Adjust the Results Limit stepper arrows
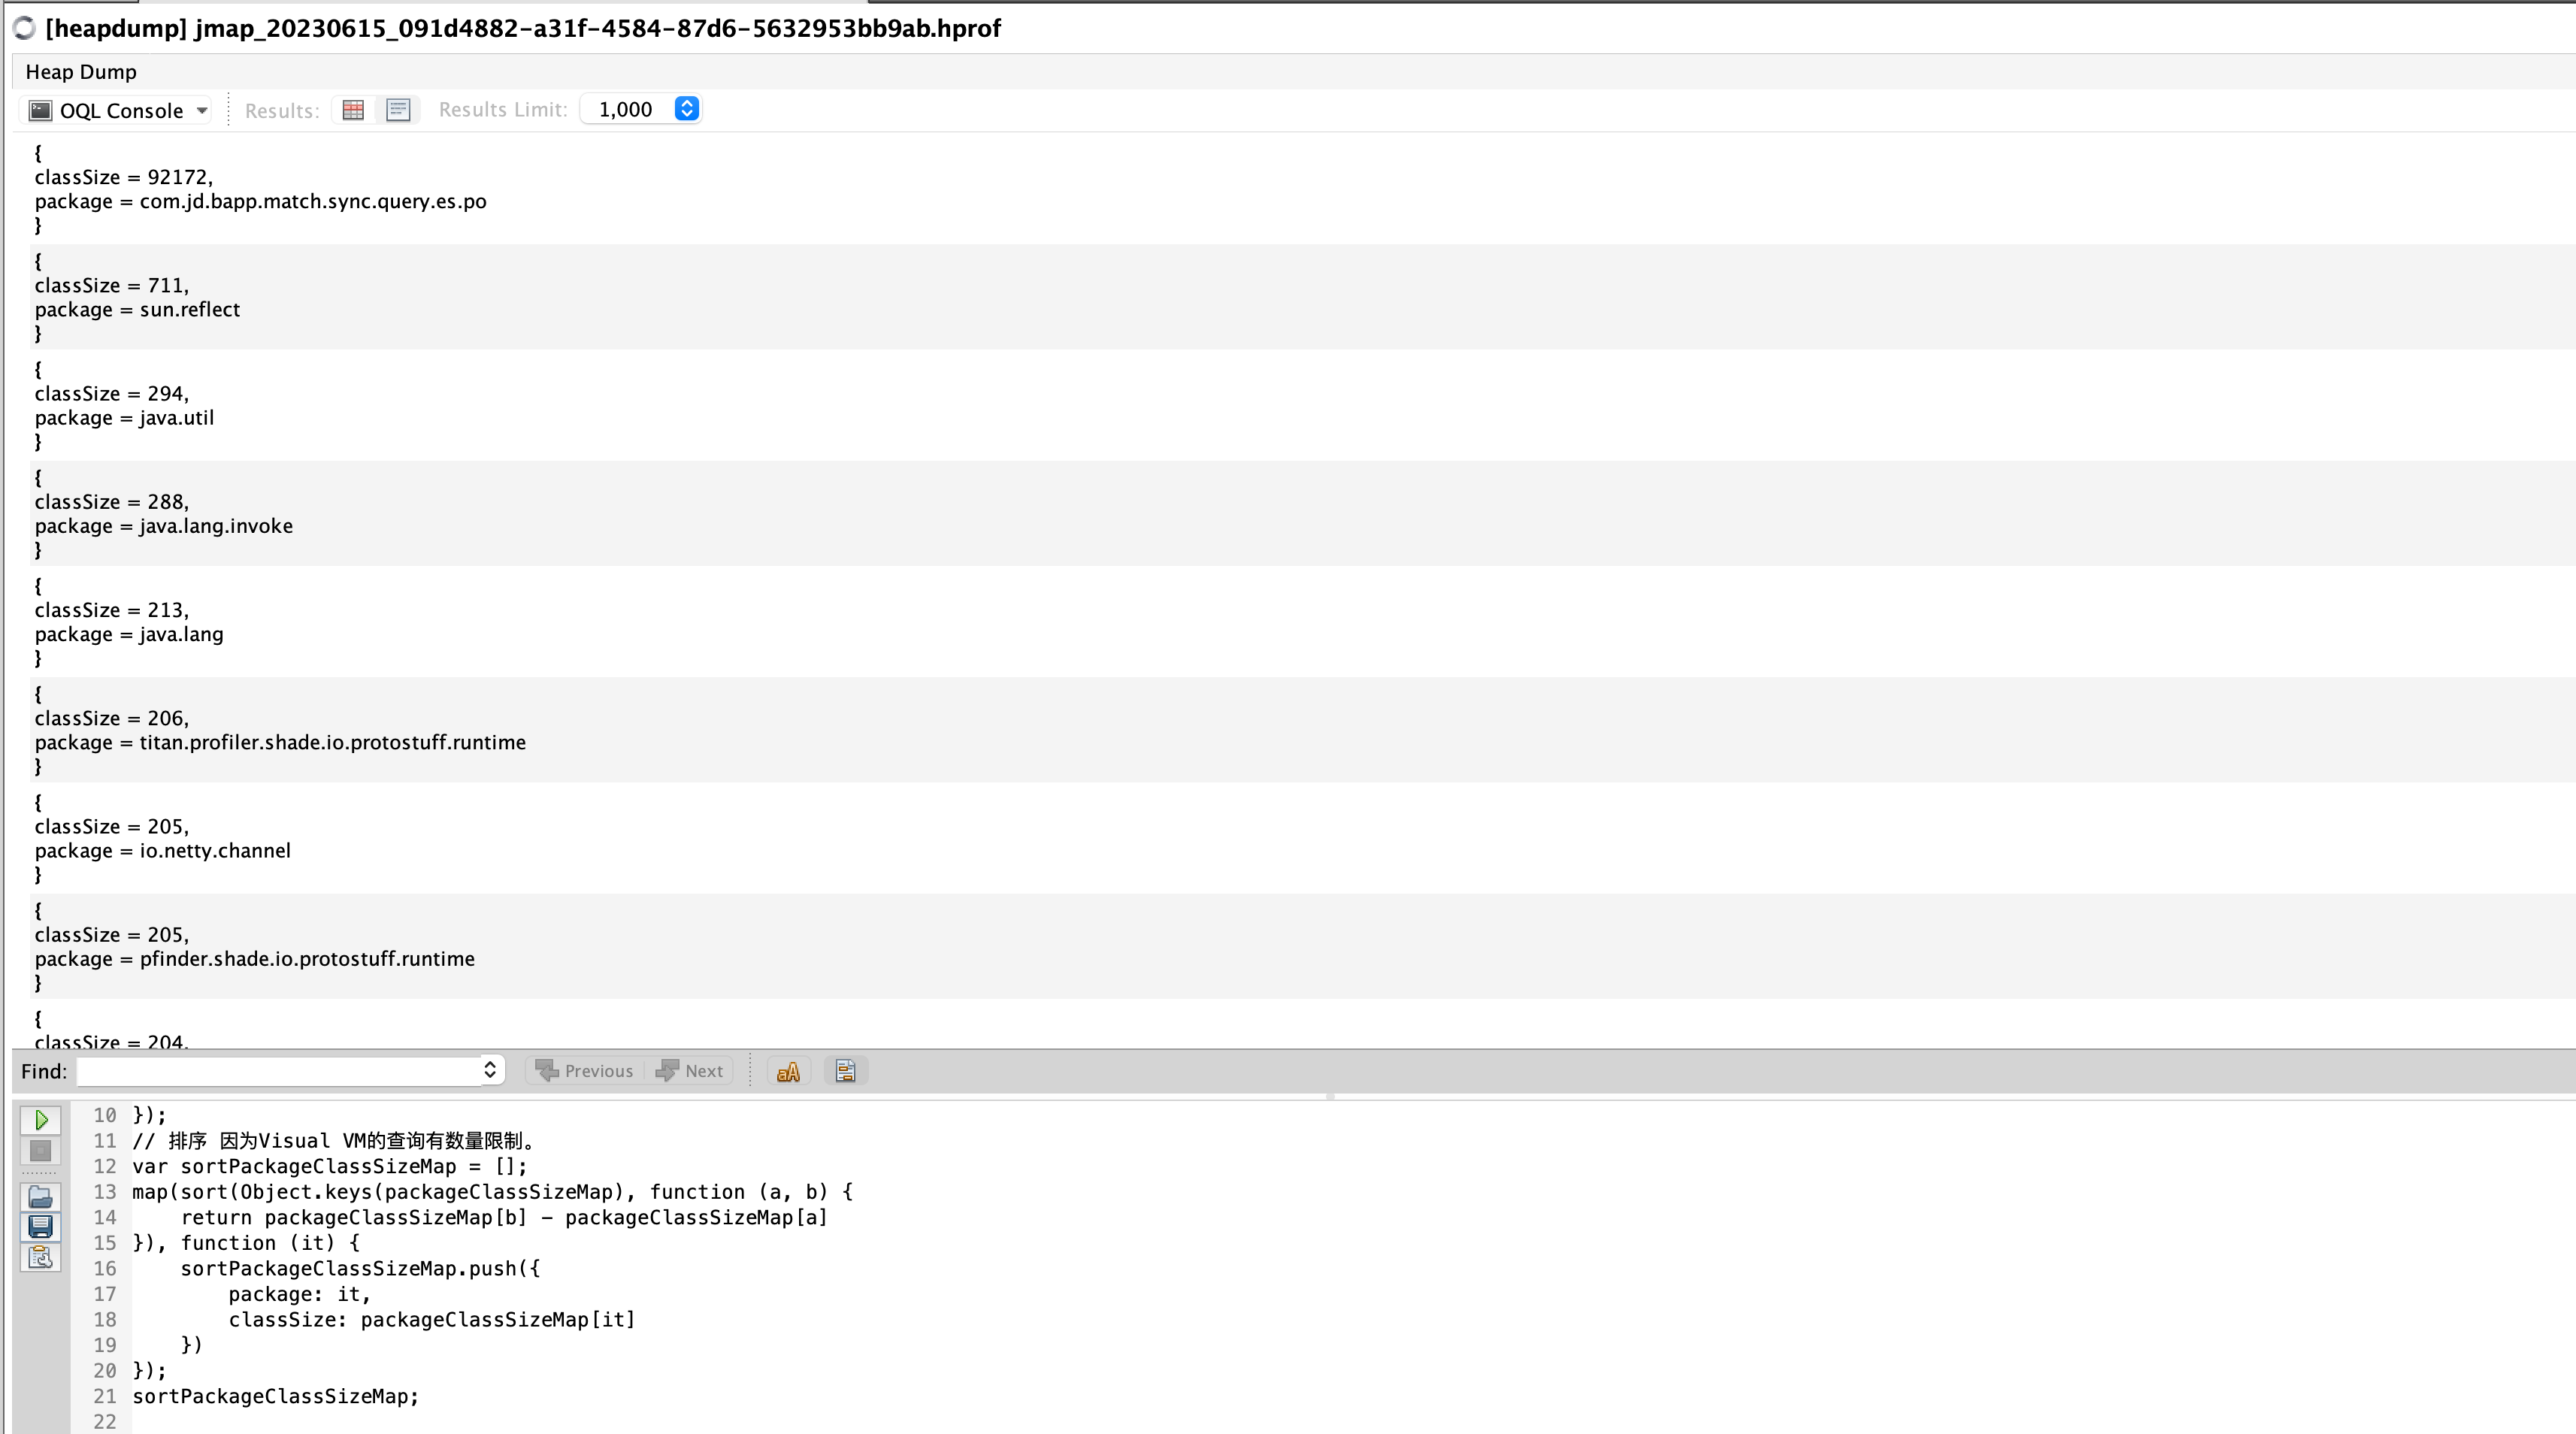 (x=687, y=109)
